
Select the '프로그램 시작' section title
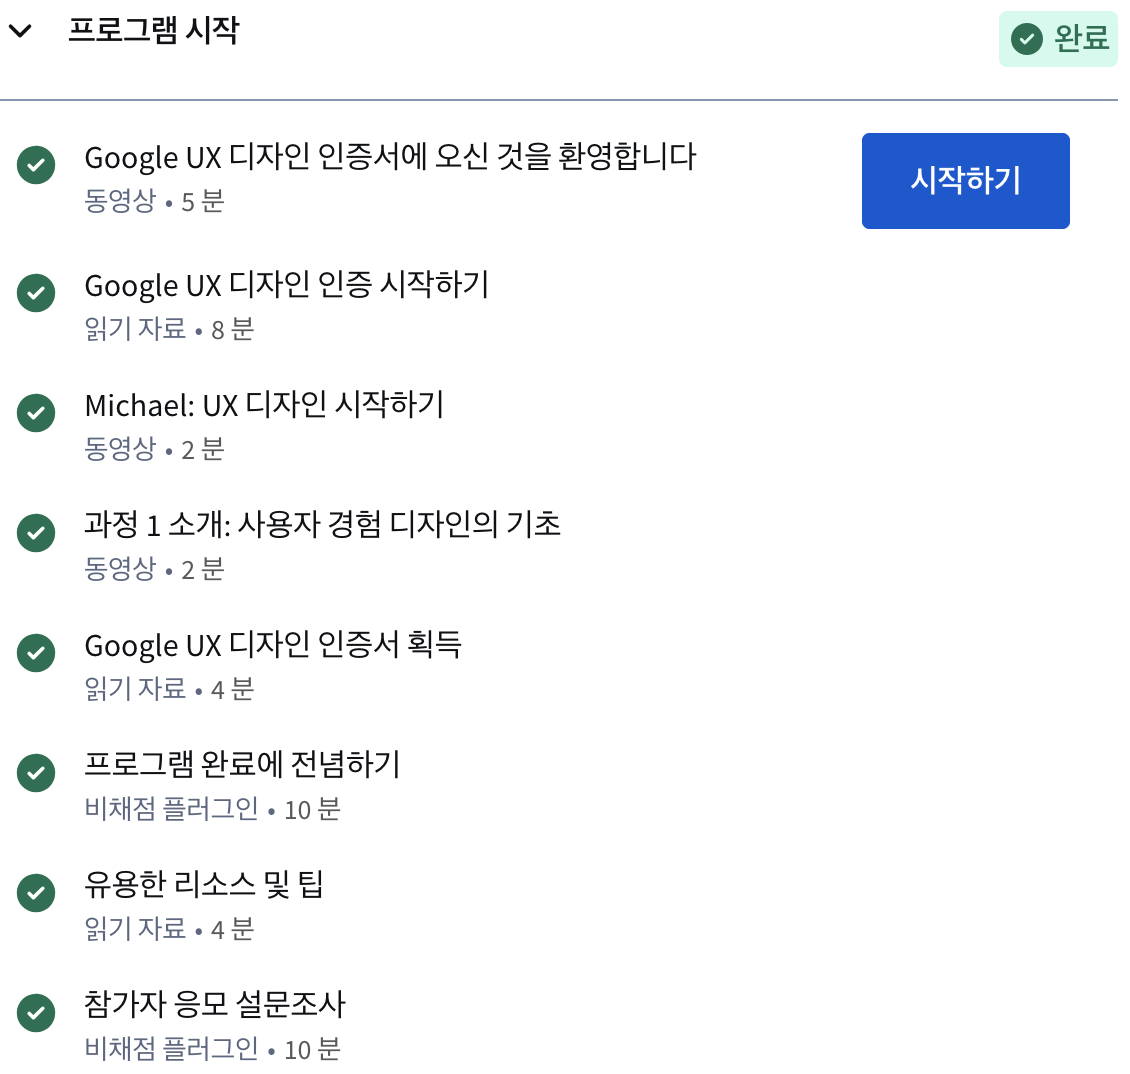[154, 31]
